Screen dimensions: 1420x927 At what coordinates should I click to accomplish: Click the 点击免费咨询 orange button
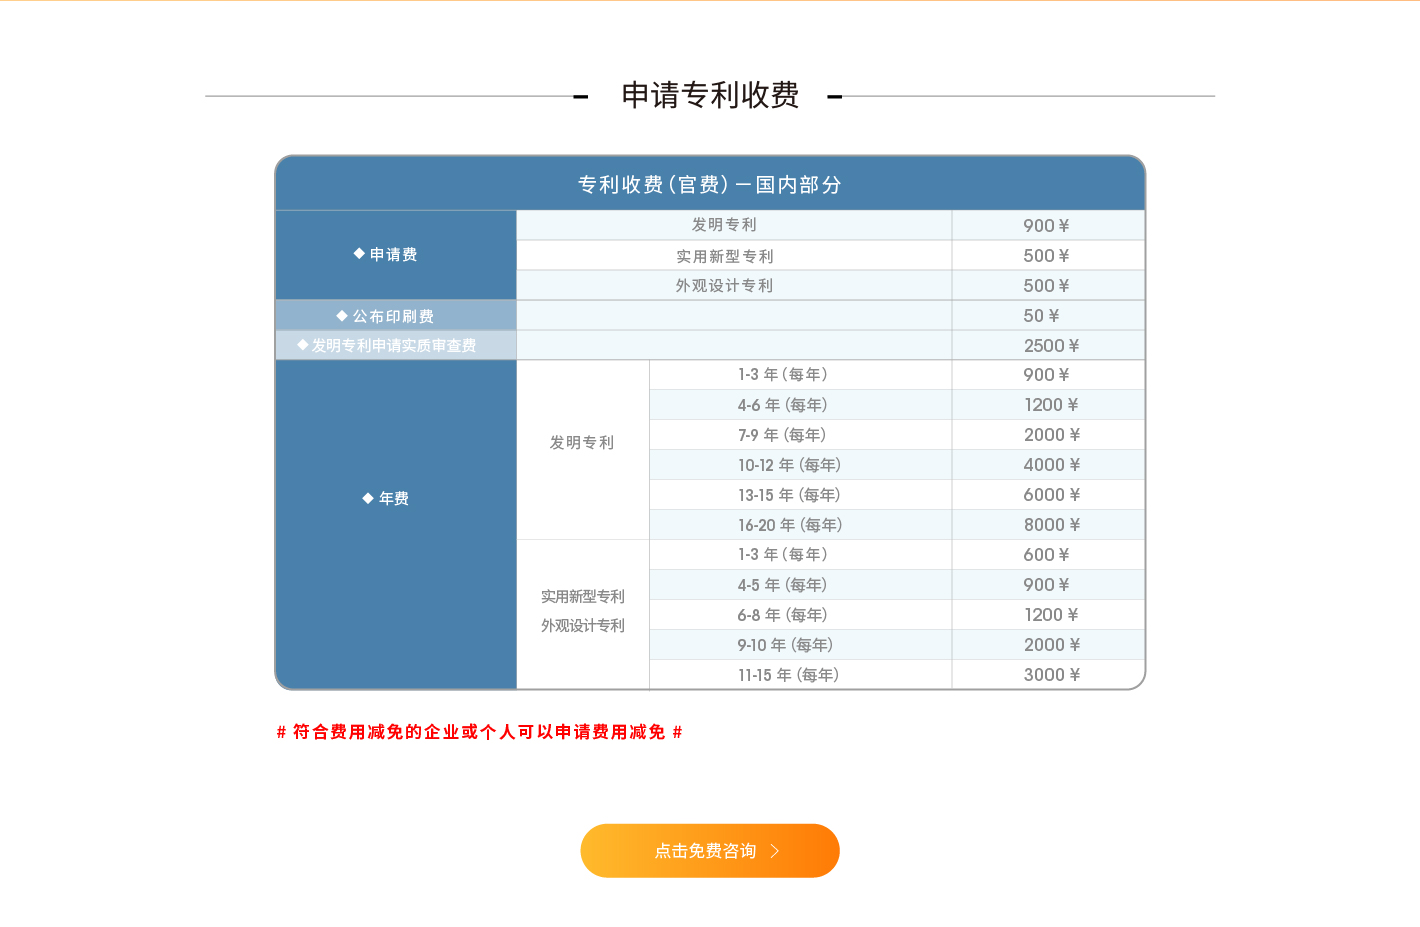(x=710, y=851)
